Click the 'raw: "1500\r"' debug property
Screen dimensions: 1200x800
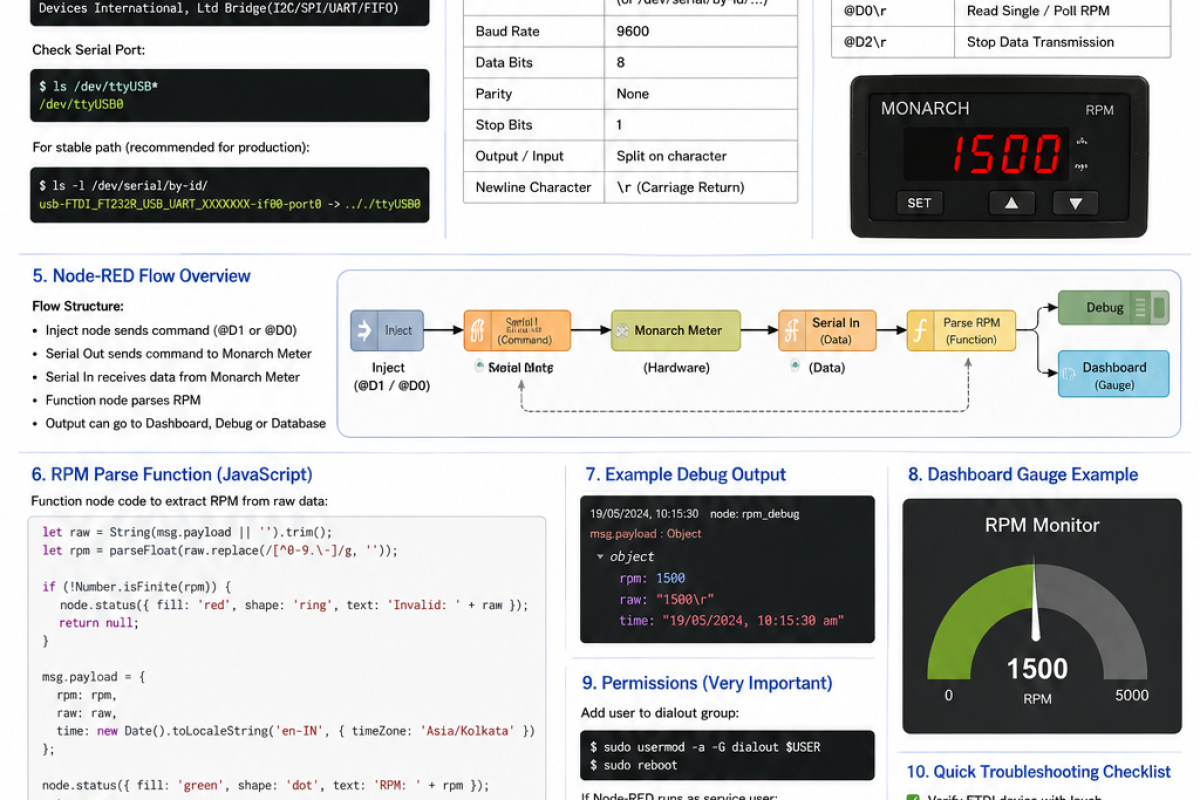(665, 599)
